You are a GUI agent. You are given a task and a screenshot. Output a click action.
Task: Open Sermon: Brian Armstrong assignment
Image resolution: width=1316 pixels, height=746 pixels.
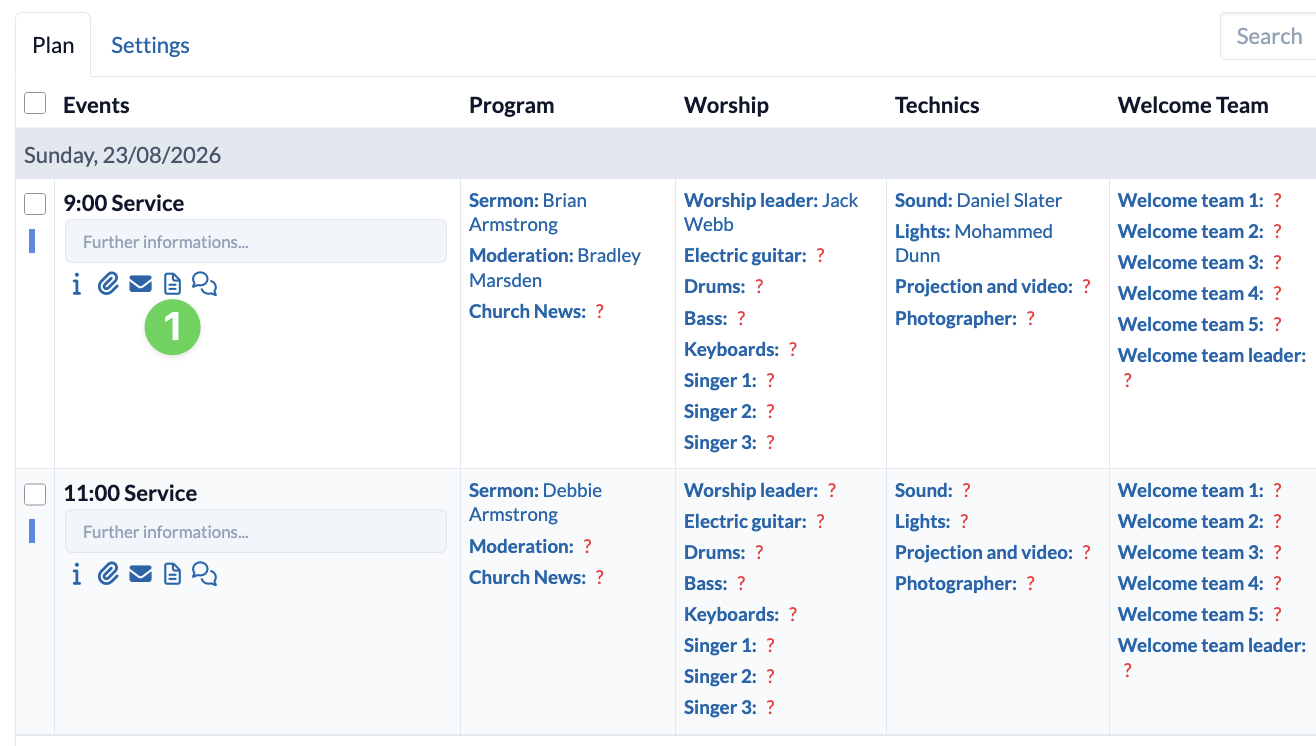click(x=528, y=212)
